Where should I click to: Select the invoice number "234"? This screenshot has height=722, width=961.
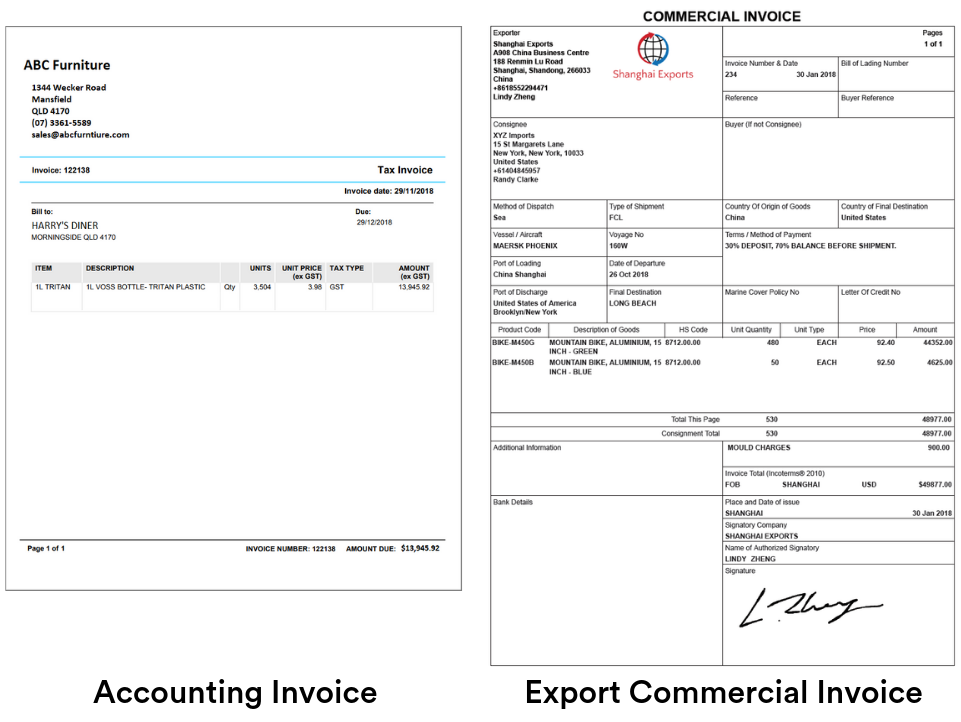click(731, 74)
